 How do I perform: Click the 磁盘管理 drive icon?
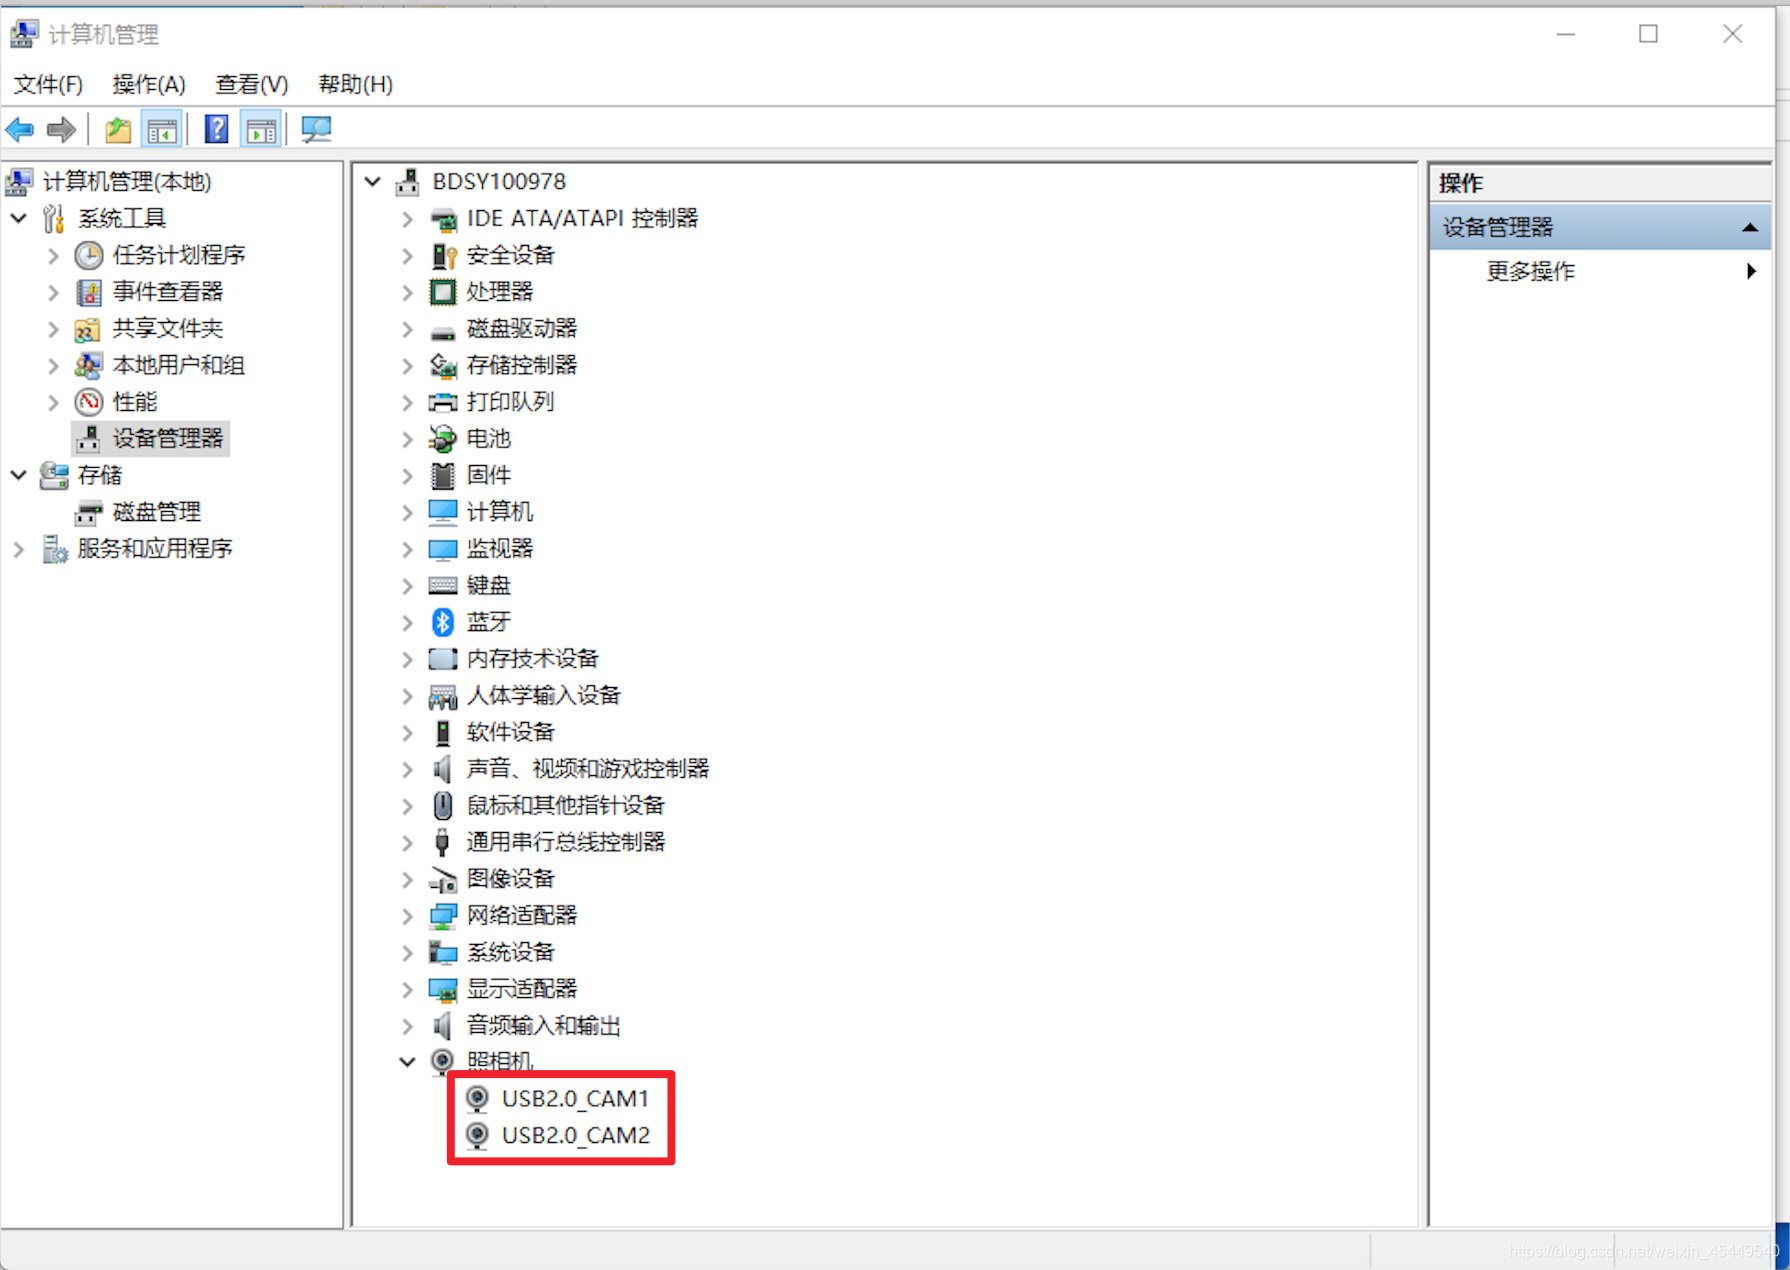(x=89, y=512)
